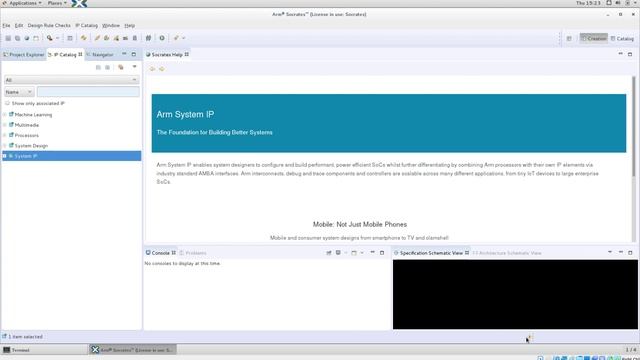Maximize the Socrates Help panel
The height and width of the screenshot is (360, 640).
pyautogui.click(x=630, y=54)
